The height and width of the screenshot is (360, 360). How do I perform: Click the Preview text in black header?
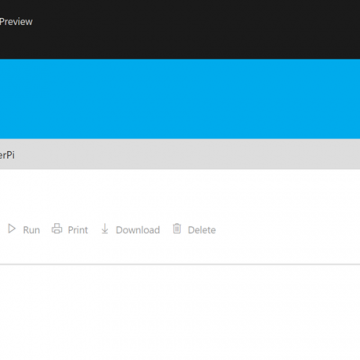pyautogui.click(x=16, y=22)
